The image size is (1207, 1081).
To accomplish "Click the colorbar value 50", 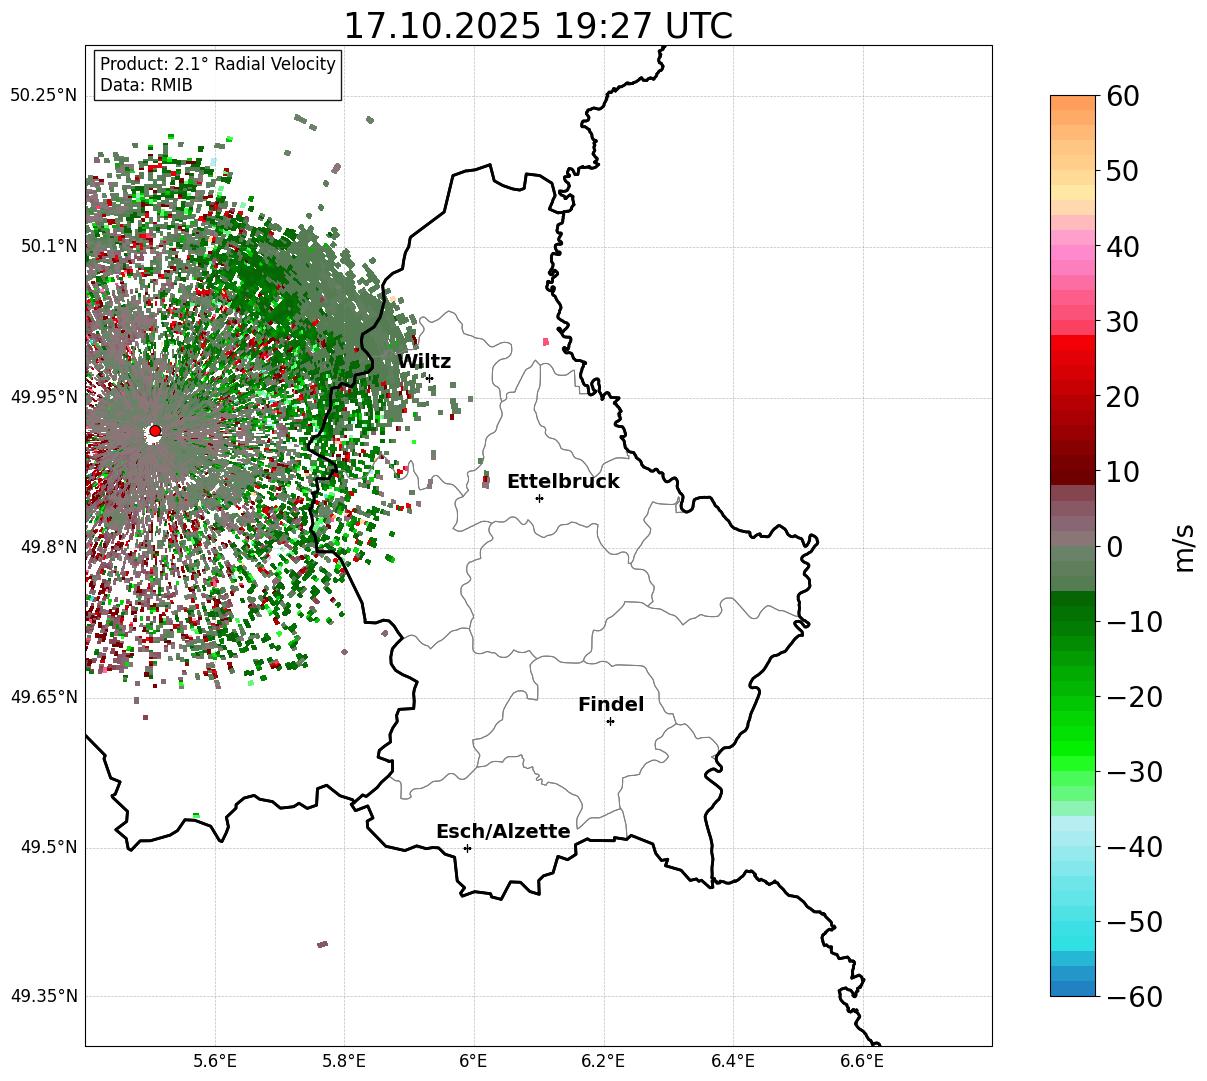I will pos(1123,171).
